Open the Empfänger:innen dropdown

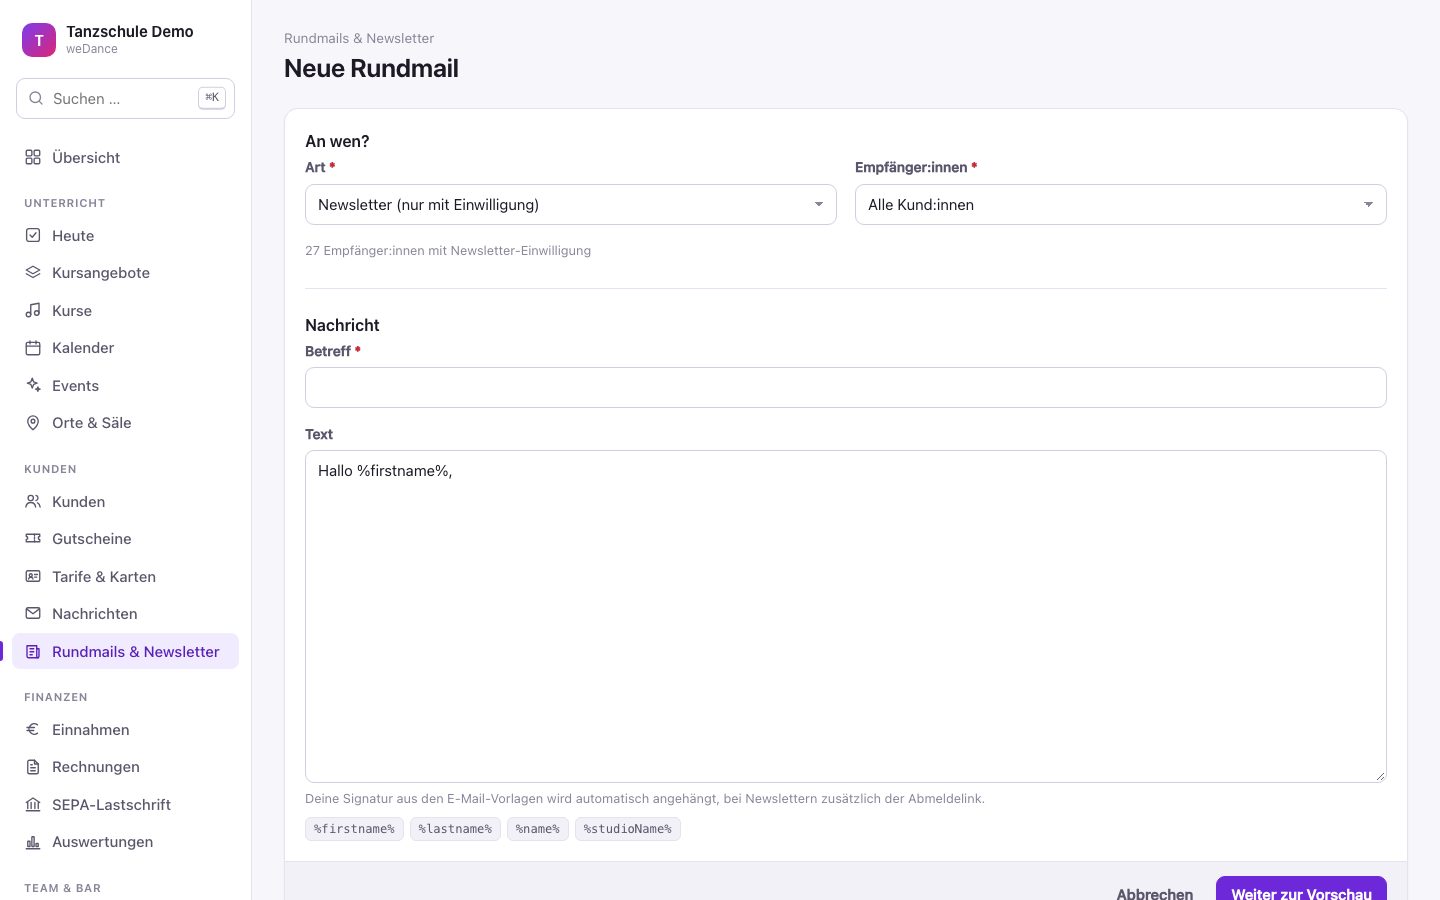pos(1121,204)
